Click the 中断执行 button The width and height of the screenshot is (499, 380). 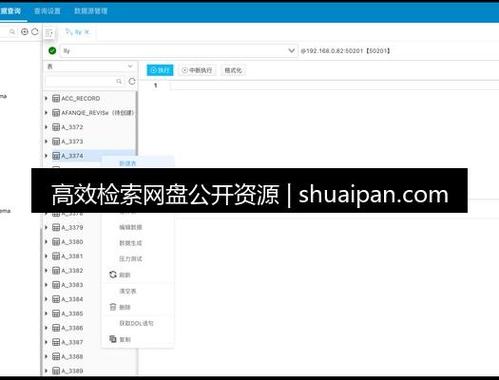197,70
